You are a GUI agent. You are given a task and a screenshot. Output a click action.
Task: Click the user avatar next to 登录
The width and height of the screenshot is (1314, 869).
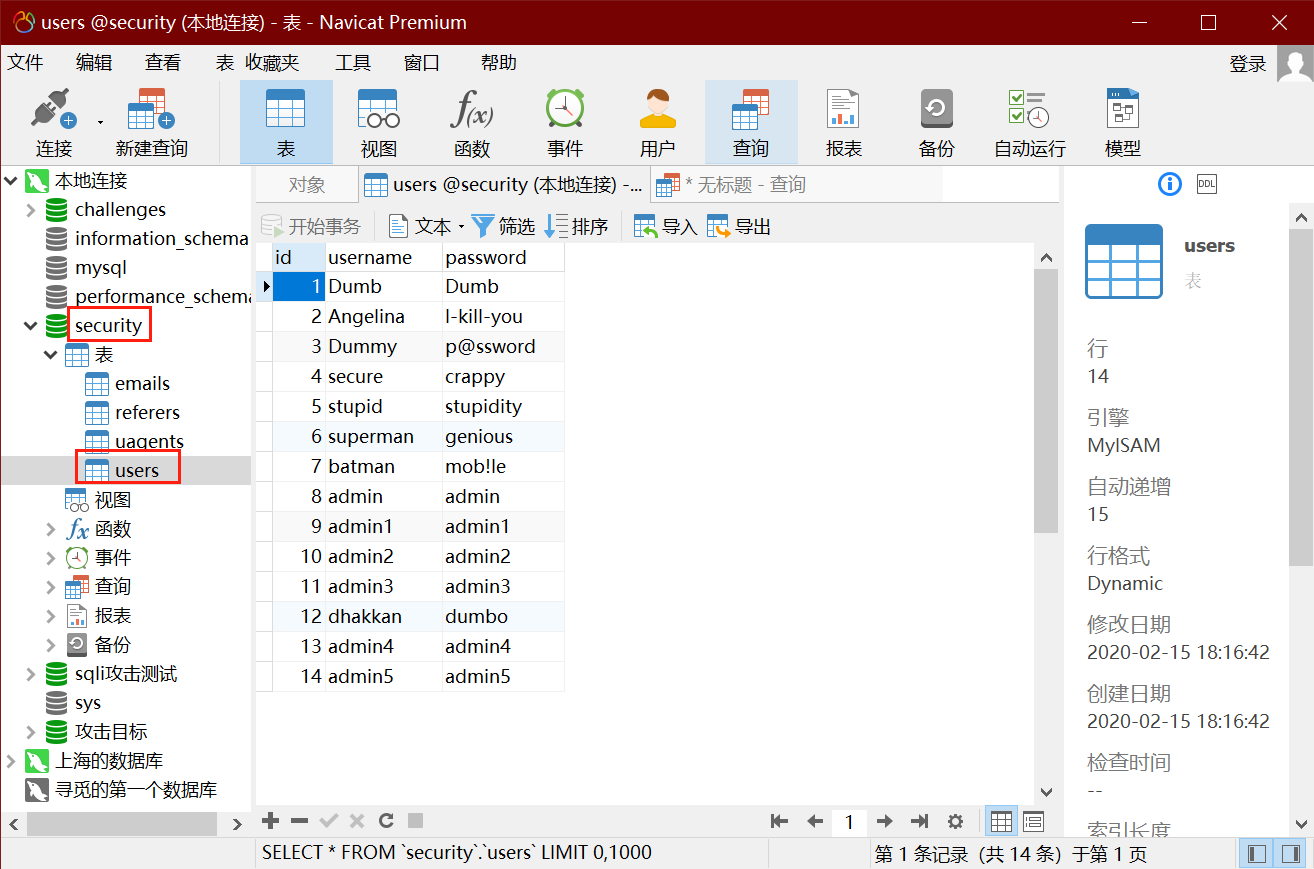[1295, 63]
